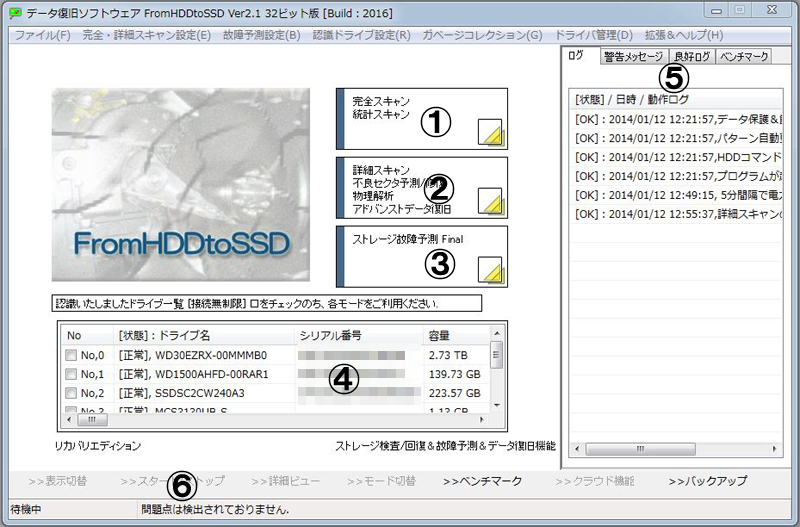Click the 待機中 status bar text

point(26,509)
